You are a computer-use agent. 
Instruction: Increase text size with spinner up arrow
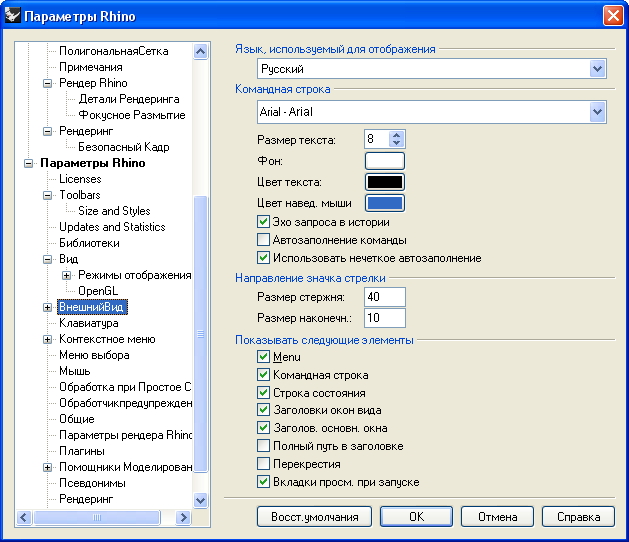coord(397,135)
